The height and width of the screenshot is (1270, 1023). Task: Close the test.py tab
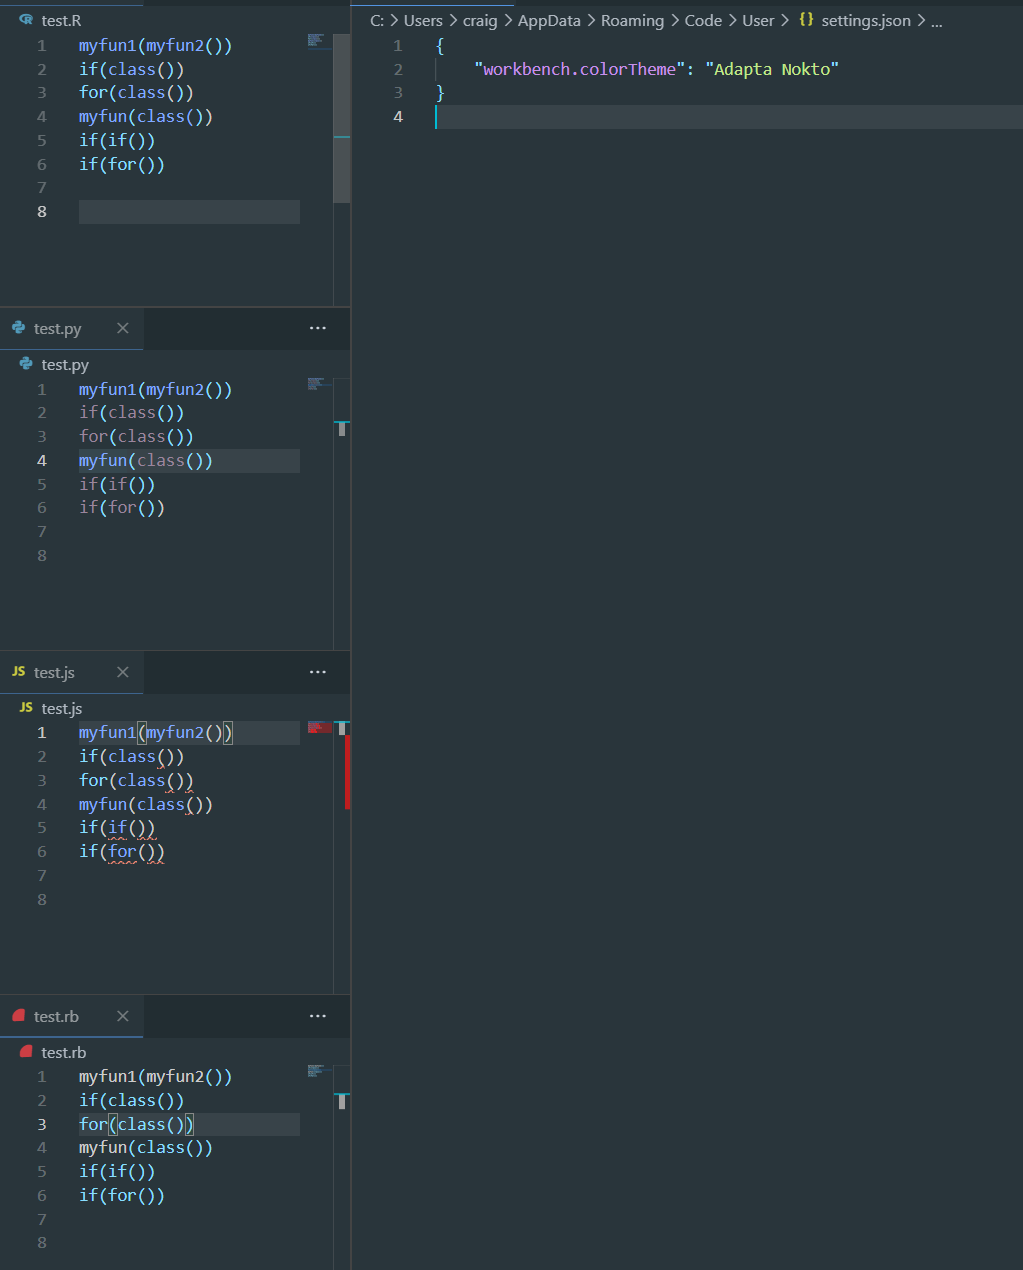point(123,328)
